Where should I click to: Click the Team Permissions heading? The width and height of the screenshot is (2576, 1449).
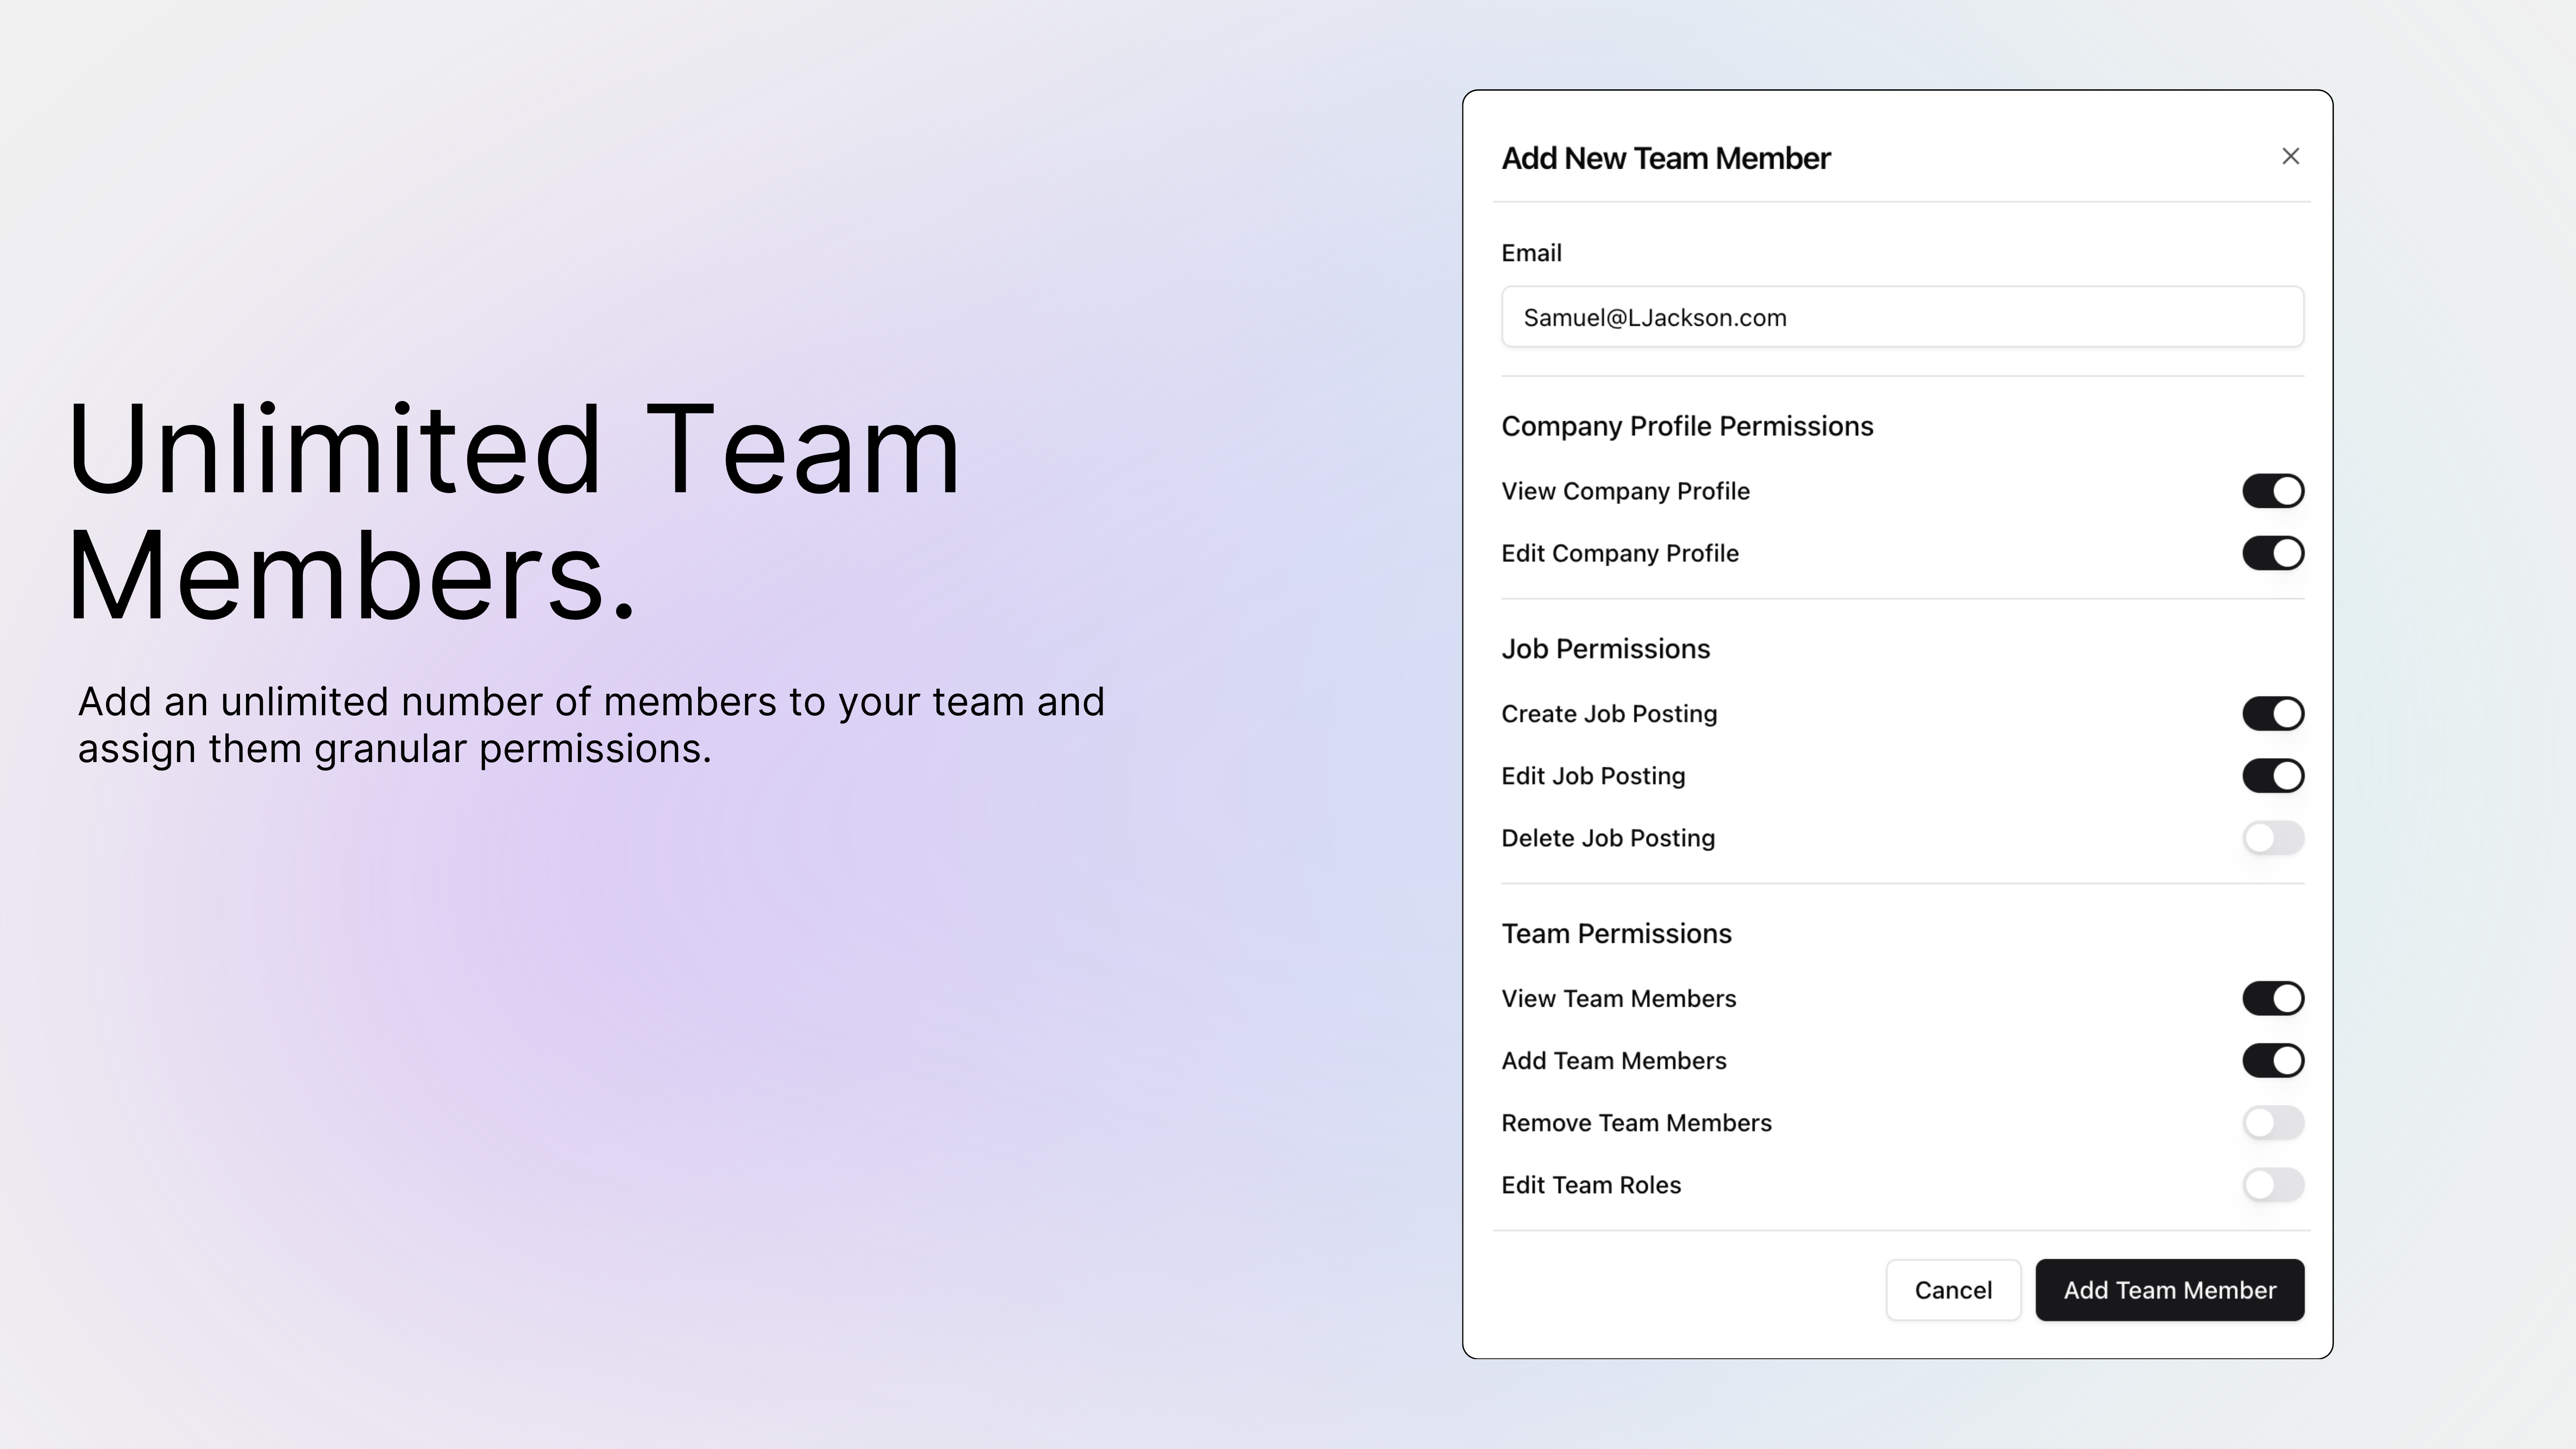tap(1616, 934)
